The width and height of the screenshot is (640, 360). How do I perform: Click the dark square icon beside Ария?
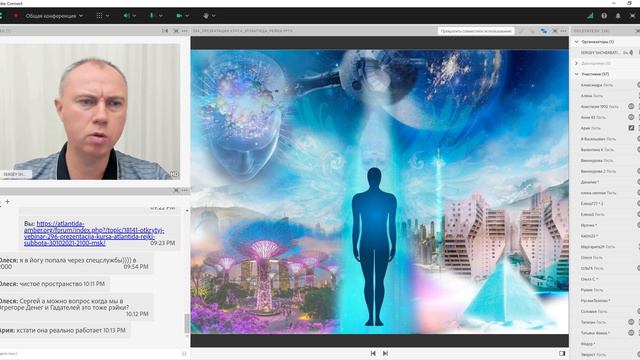click(631, 128)
